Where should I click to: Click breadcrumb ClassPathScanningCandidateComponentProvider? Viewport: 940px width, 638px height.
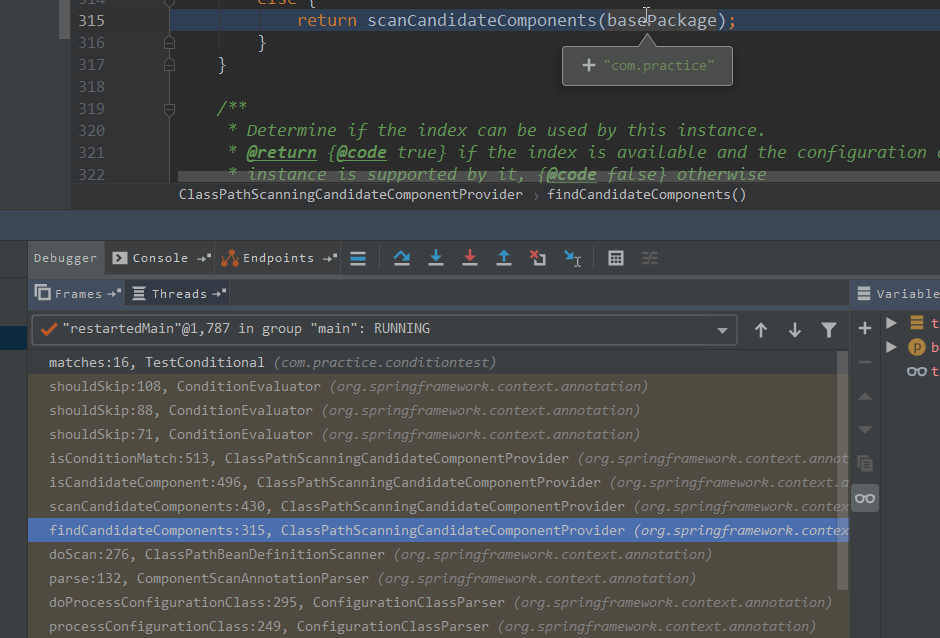coord(351,194)
